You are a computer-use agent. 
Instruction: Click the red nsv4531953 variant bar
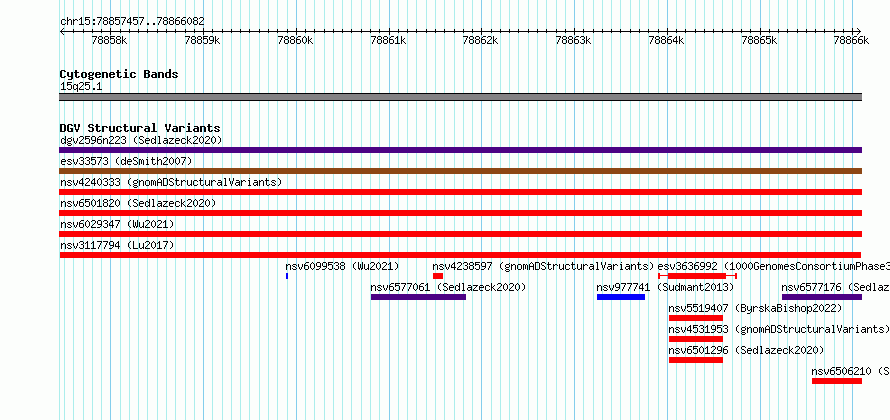pos(696,339)
